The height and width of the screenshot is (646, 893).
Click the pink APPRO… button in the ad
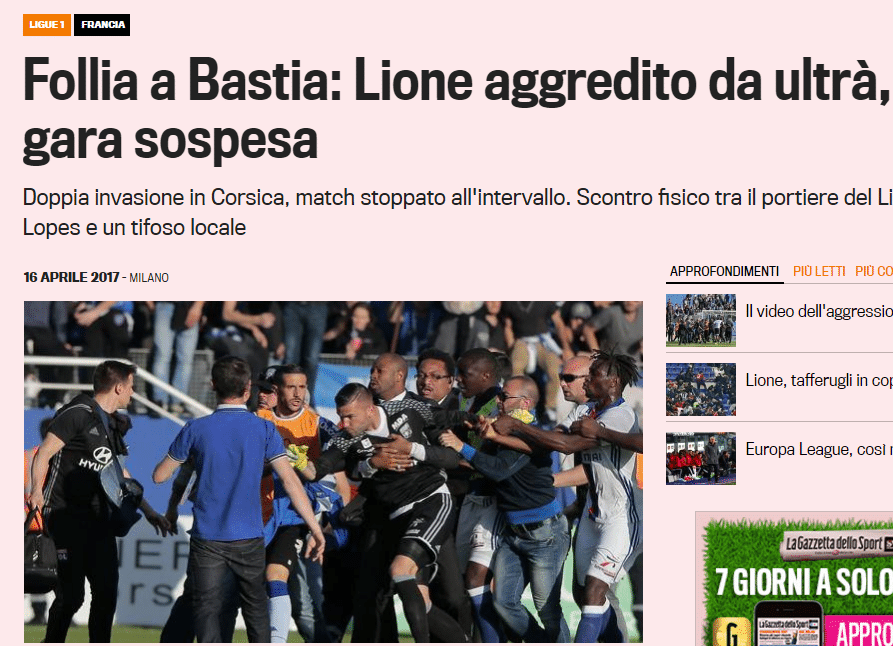(x=859, y=632)
